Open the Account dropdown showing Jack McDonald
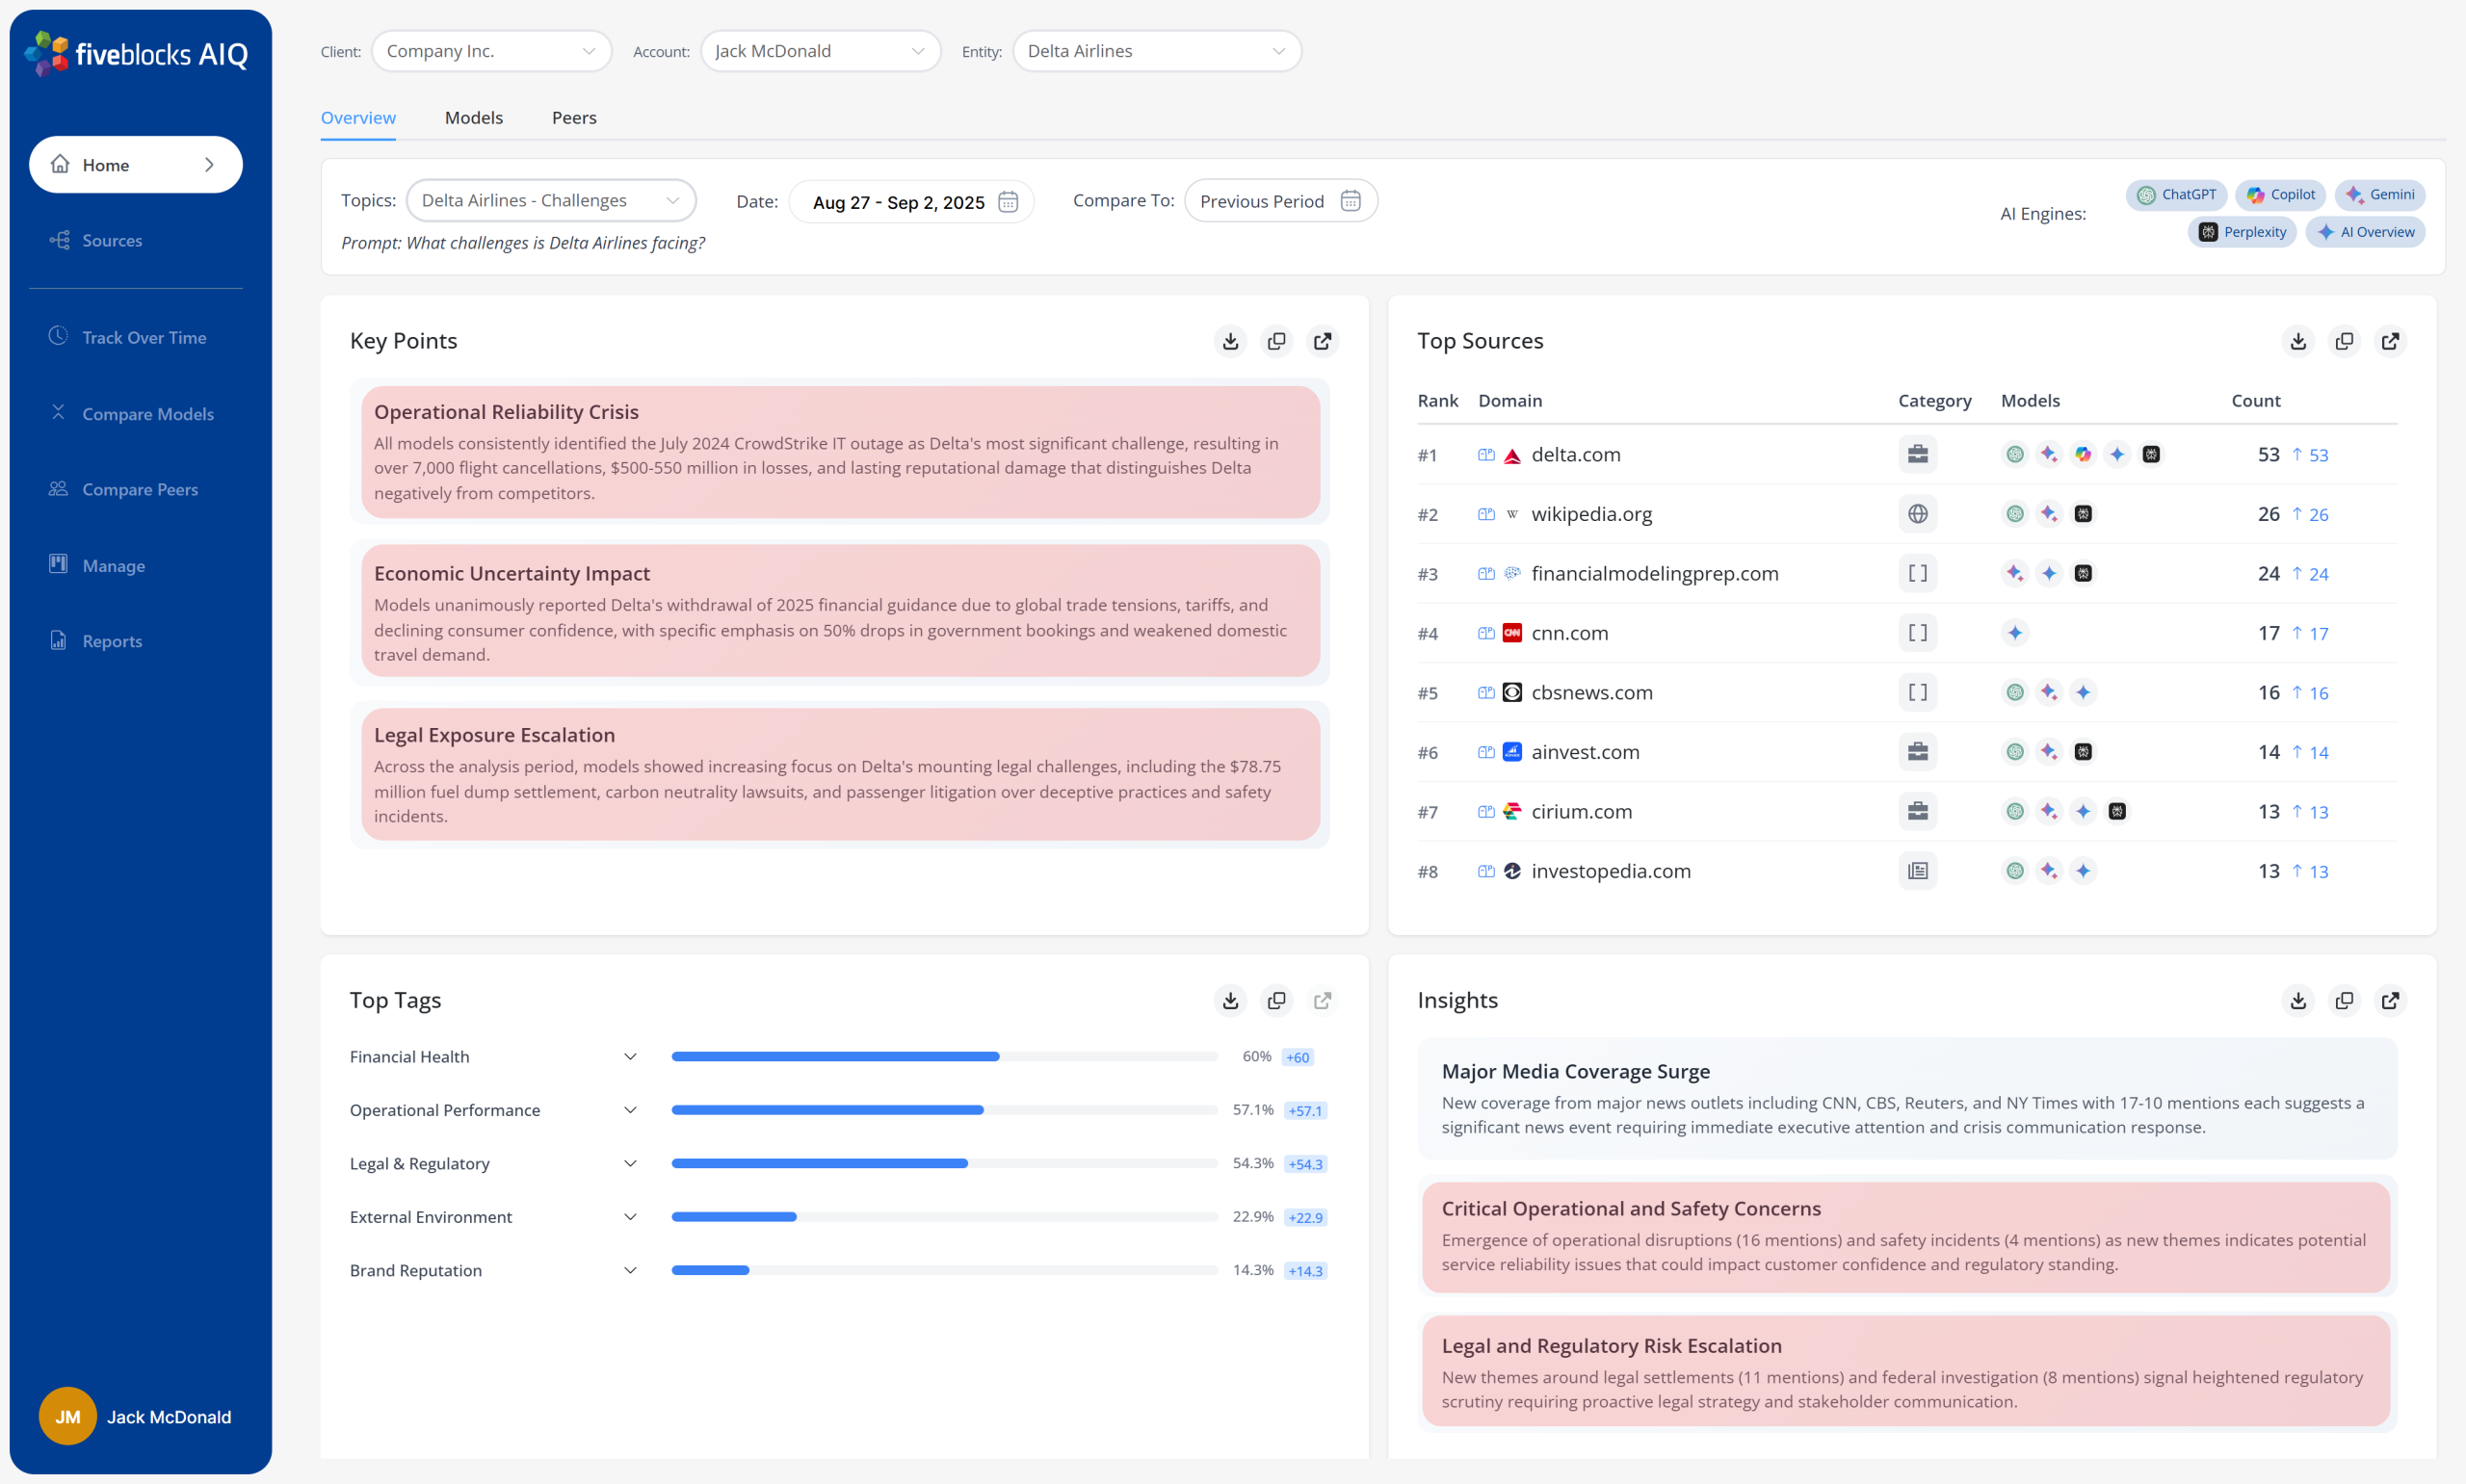 point(820,51)
